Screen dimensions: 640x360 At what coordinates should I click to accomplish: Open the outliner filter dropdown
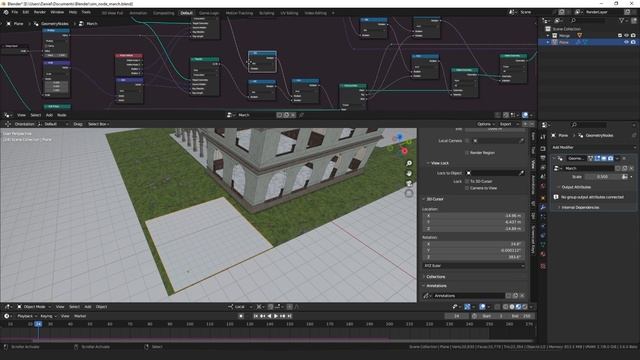click(624, 20)
